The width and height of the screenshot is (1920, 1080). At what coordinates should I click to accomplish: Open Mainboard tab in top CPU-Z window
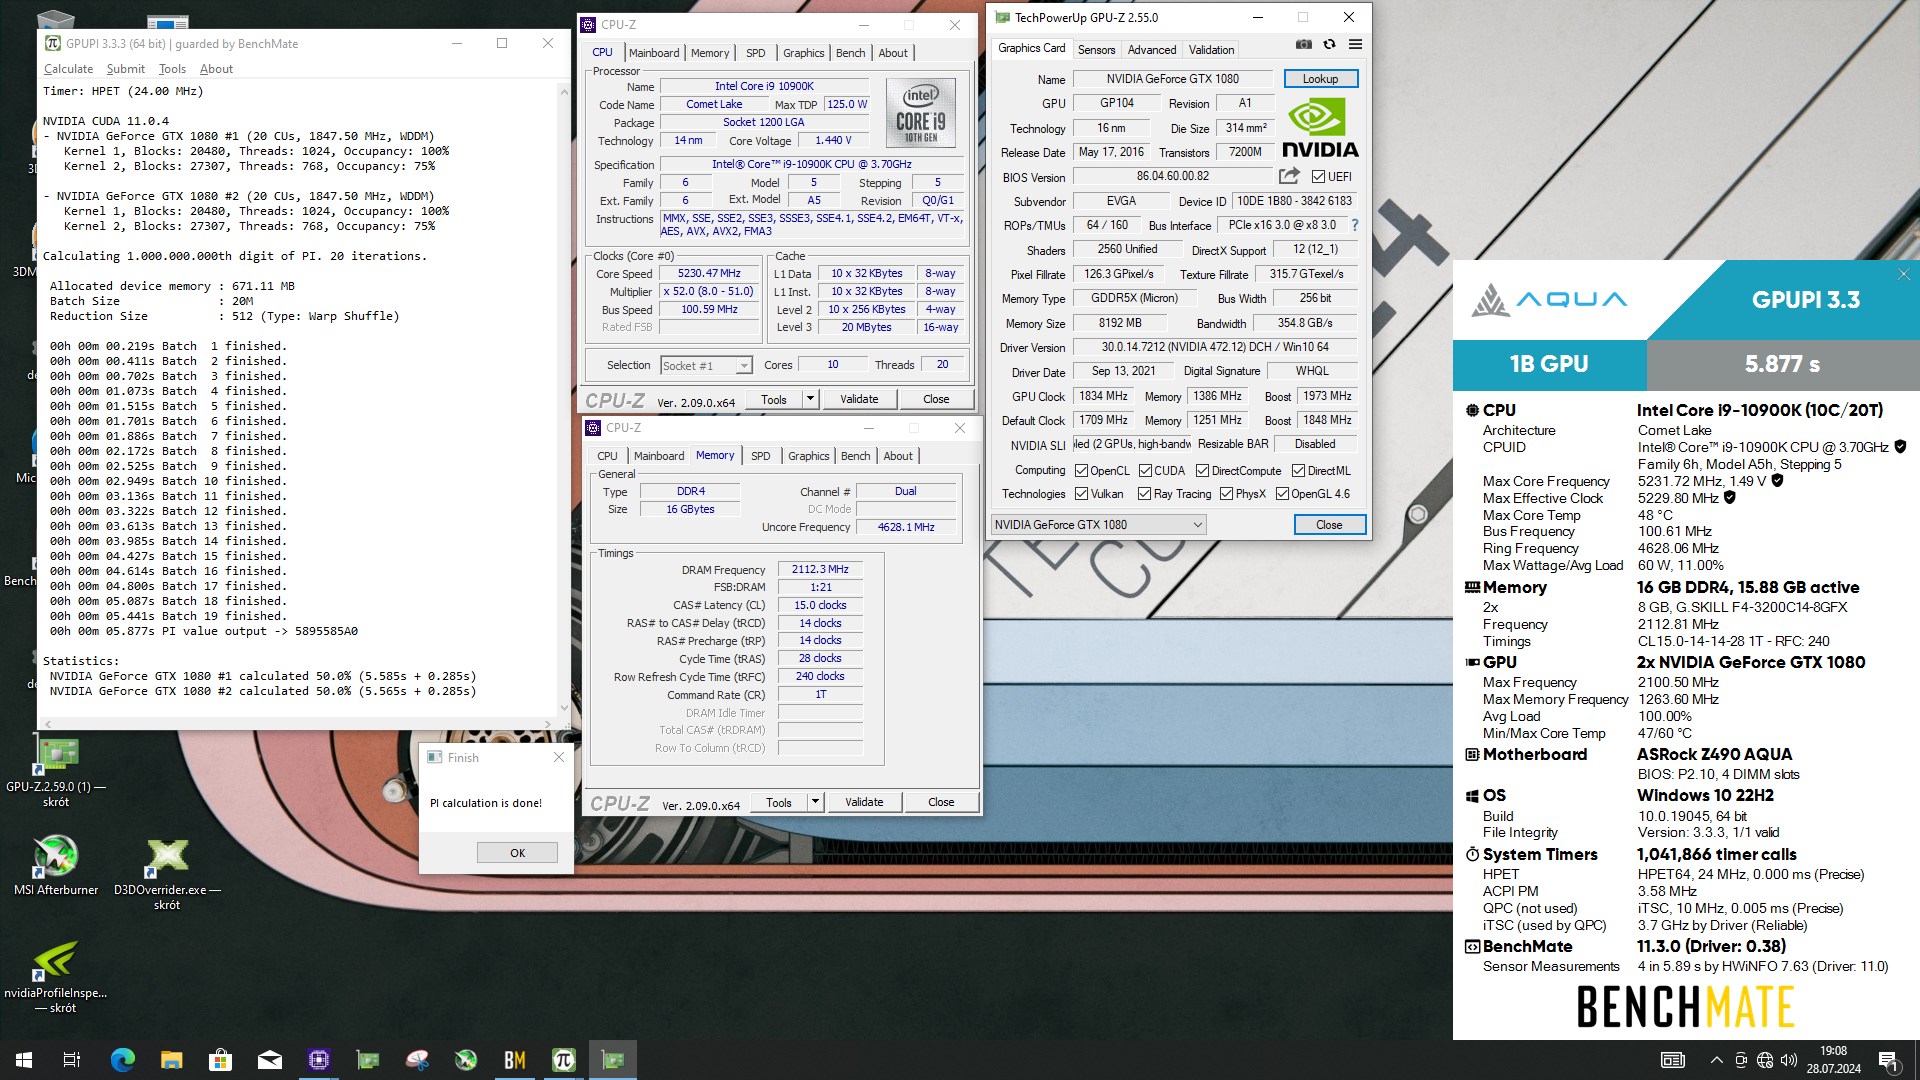click(x=654, y=53)
